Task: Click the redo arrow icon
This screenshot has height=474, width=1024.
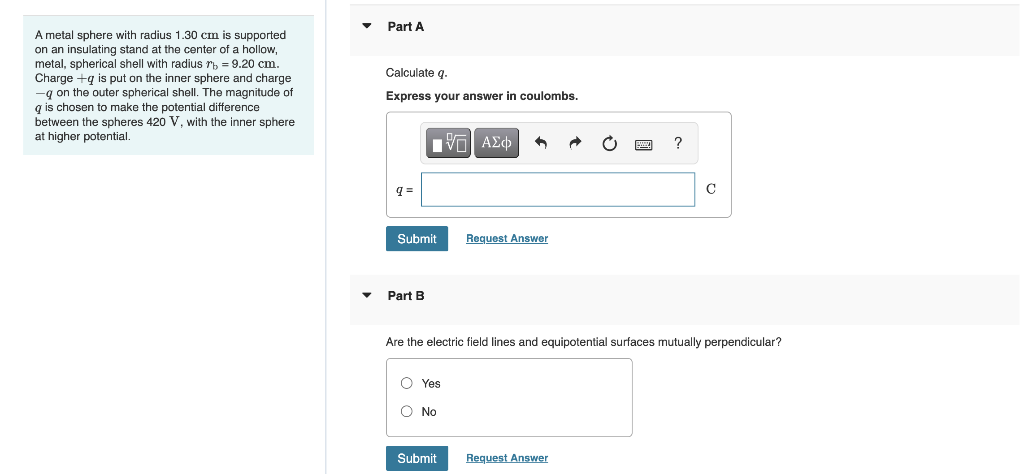Action: click(x=576, y=144)
